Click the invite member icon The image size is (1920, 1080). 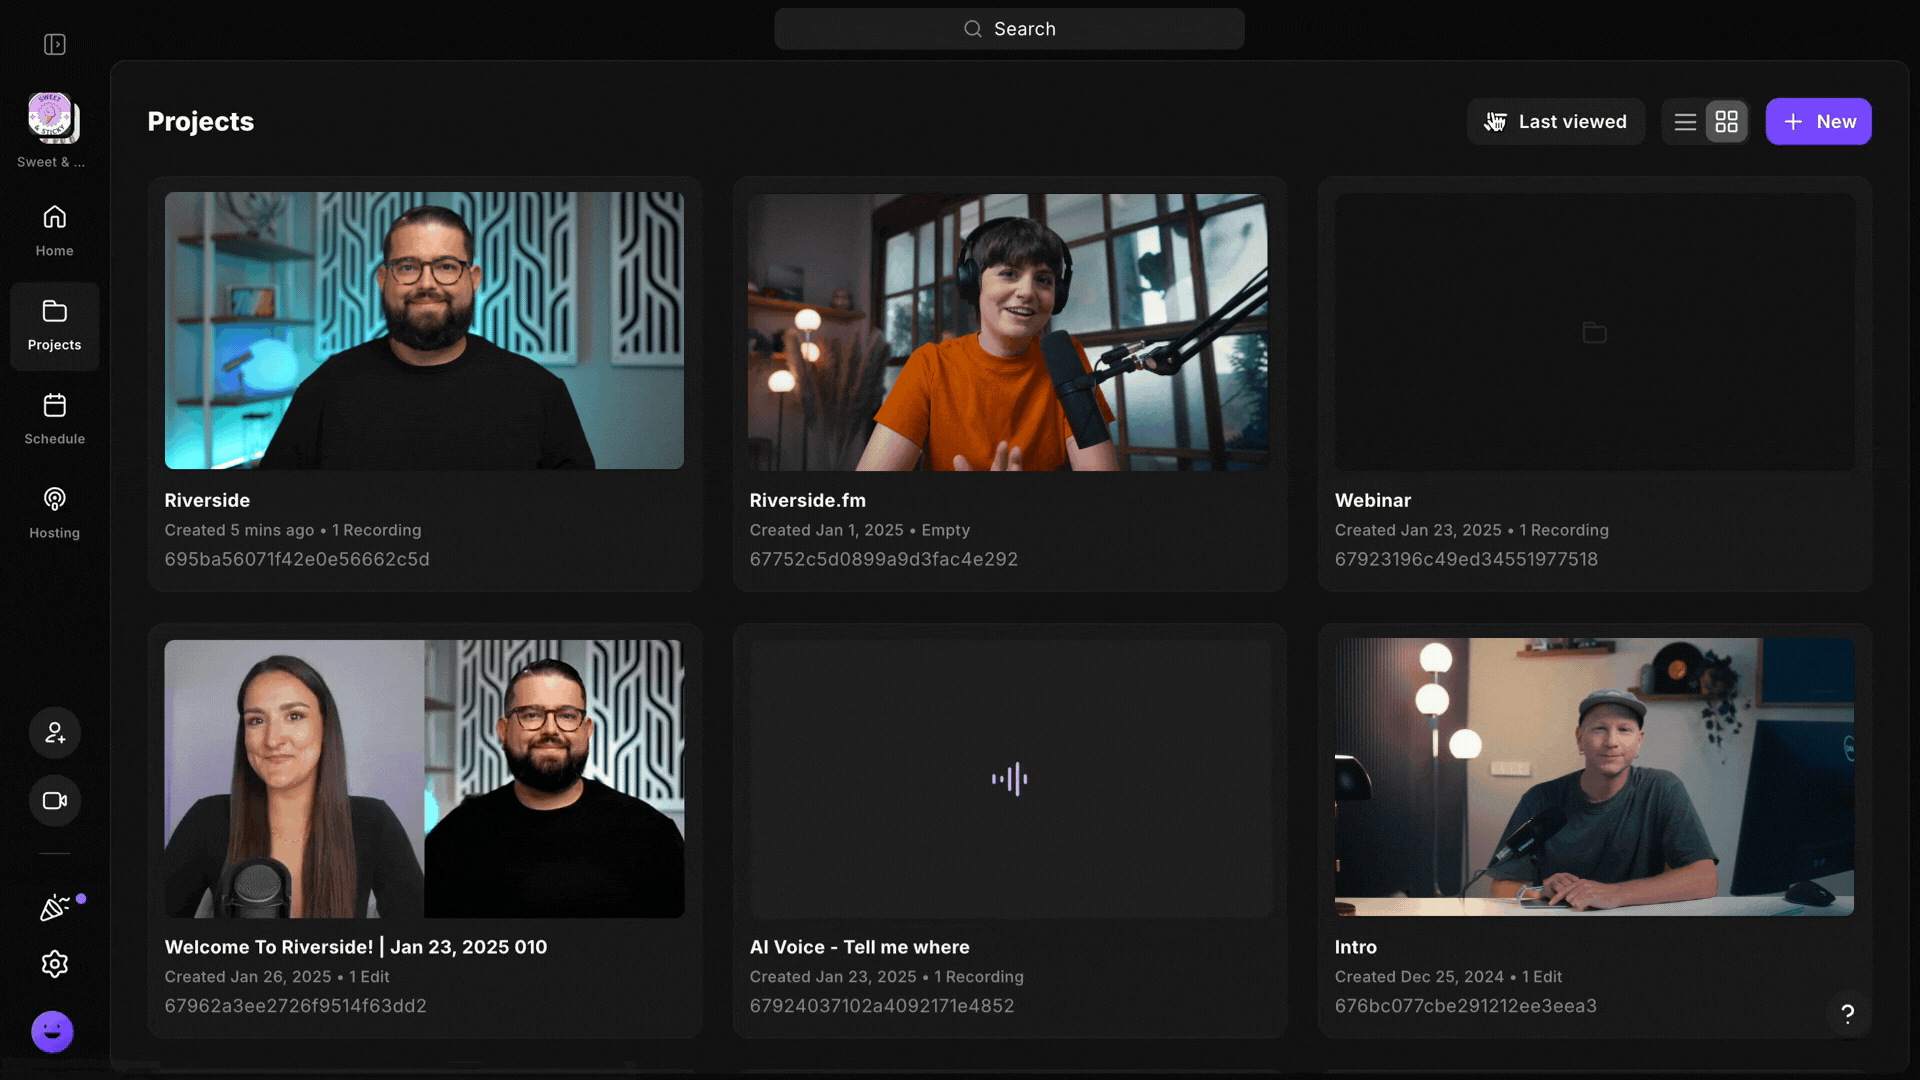coord(54,732)
